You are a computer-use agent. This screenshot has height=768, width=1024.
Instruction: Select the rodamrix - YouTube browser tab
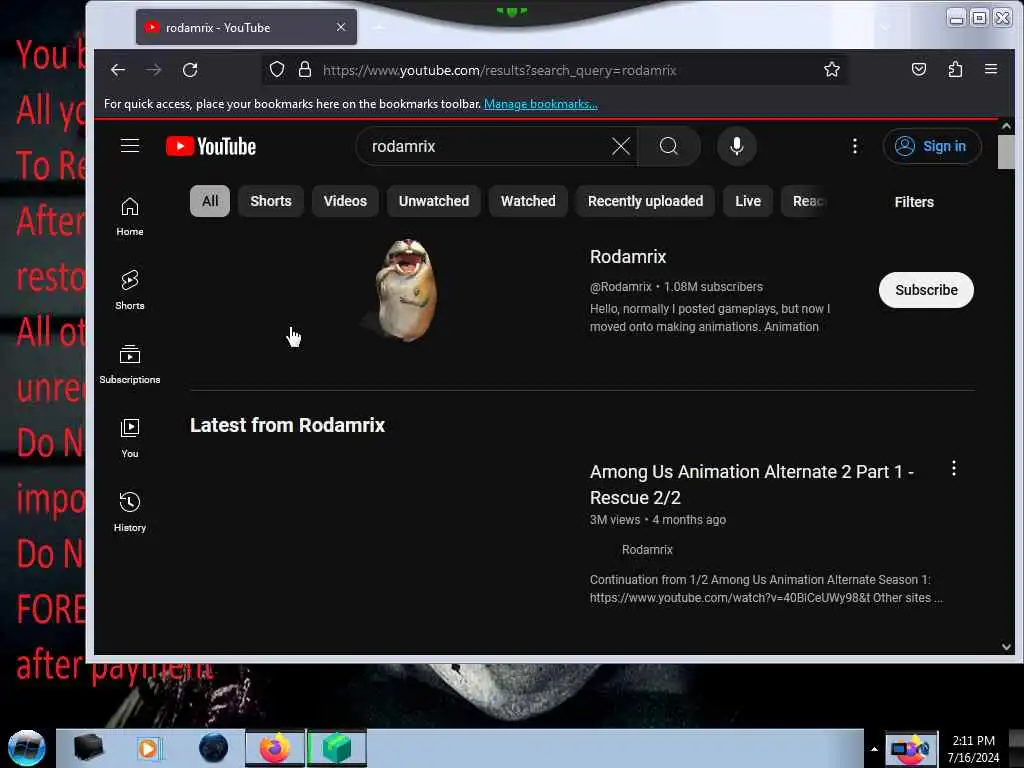[246, 27]
